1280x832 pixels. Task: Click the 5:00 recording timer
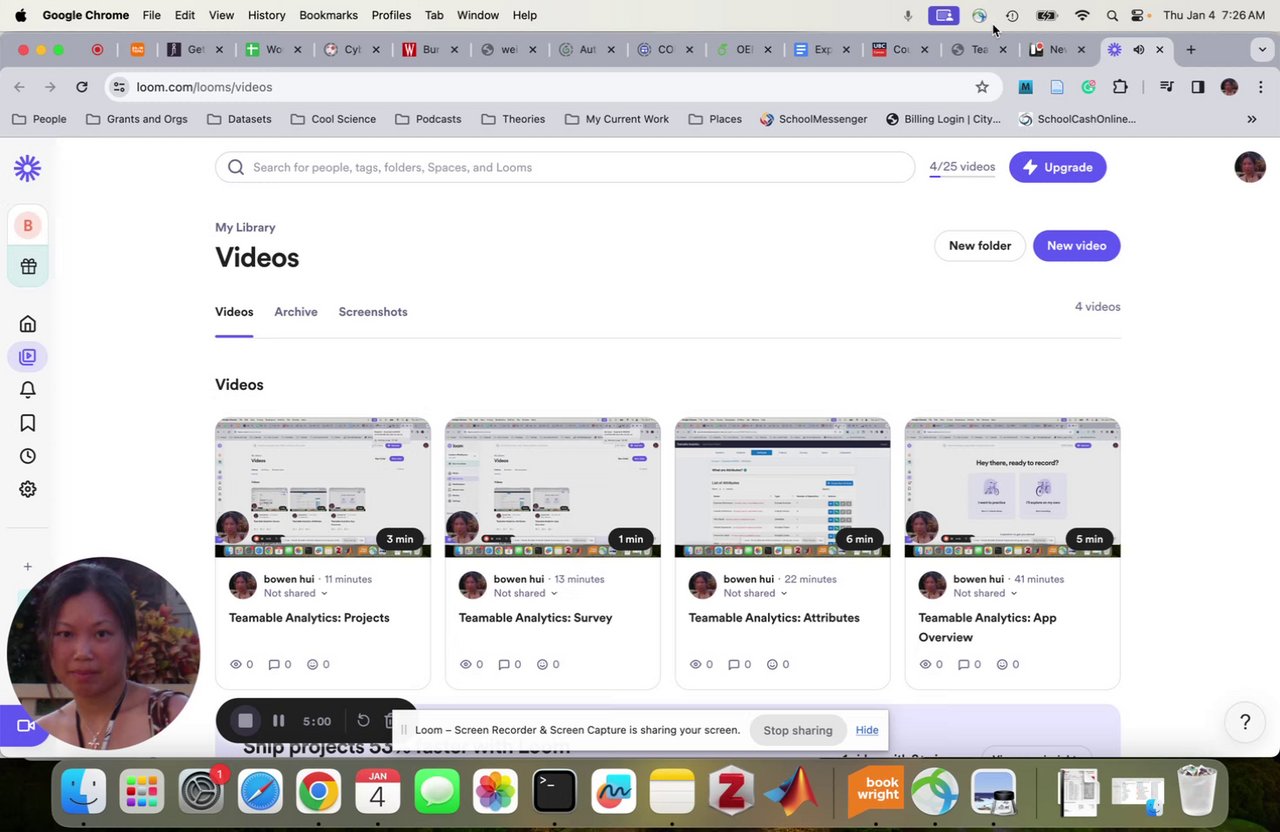tap(317, 721)
